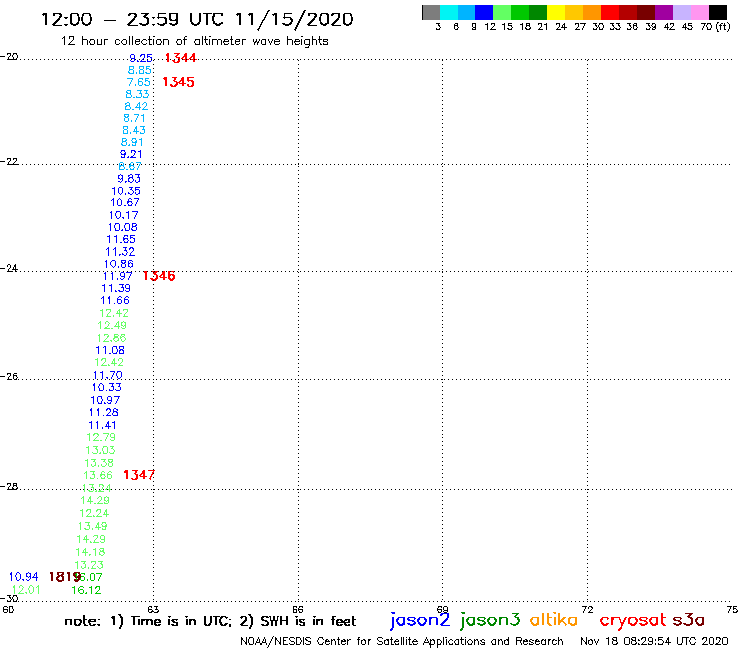Click the s3a satellite legend label
The height and width of the screenshot is (650, 740).
point(688,620)
